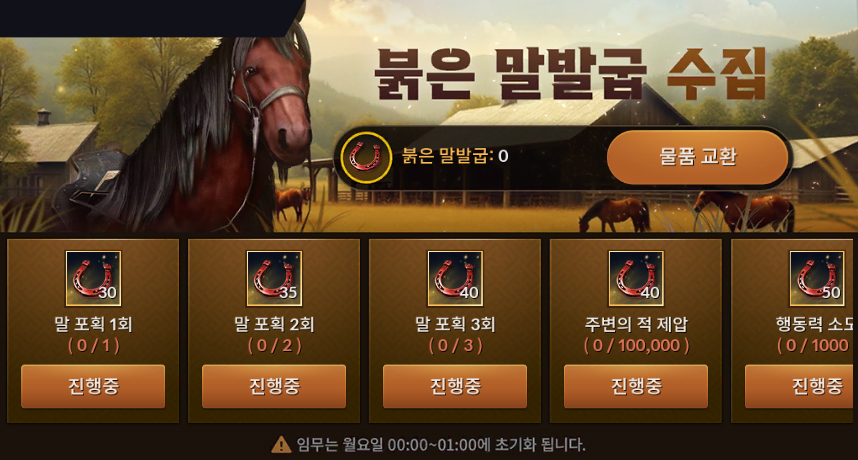Click the 붉은 말발굽 수집 event title
Screen dimensions: 858x460
(x=571, y=75)
